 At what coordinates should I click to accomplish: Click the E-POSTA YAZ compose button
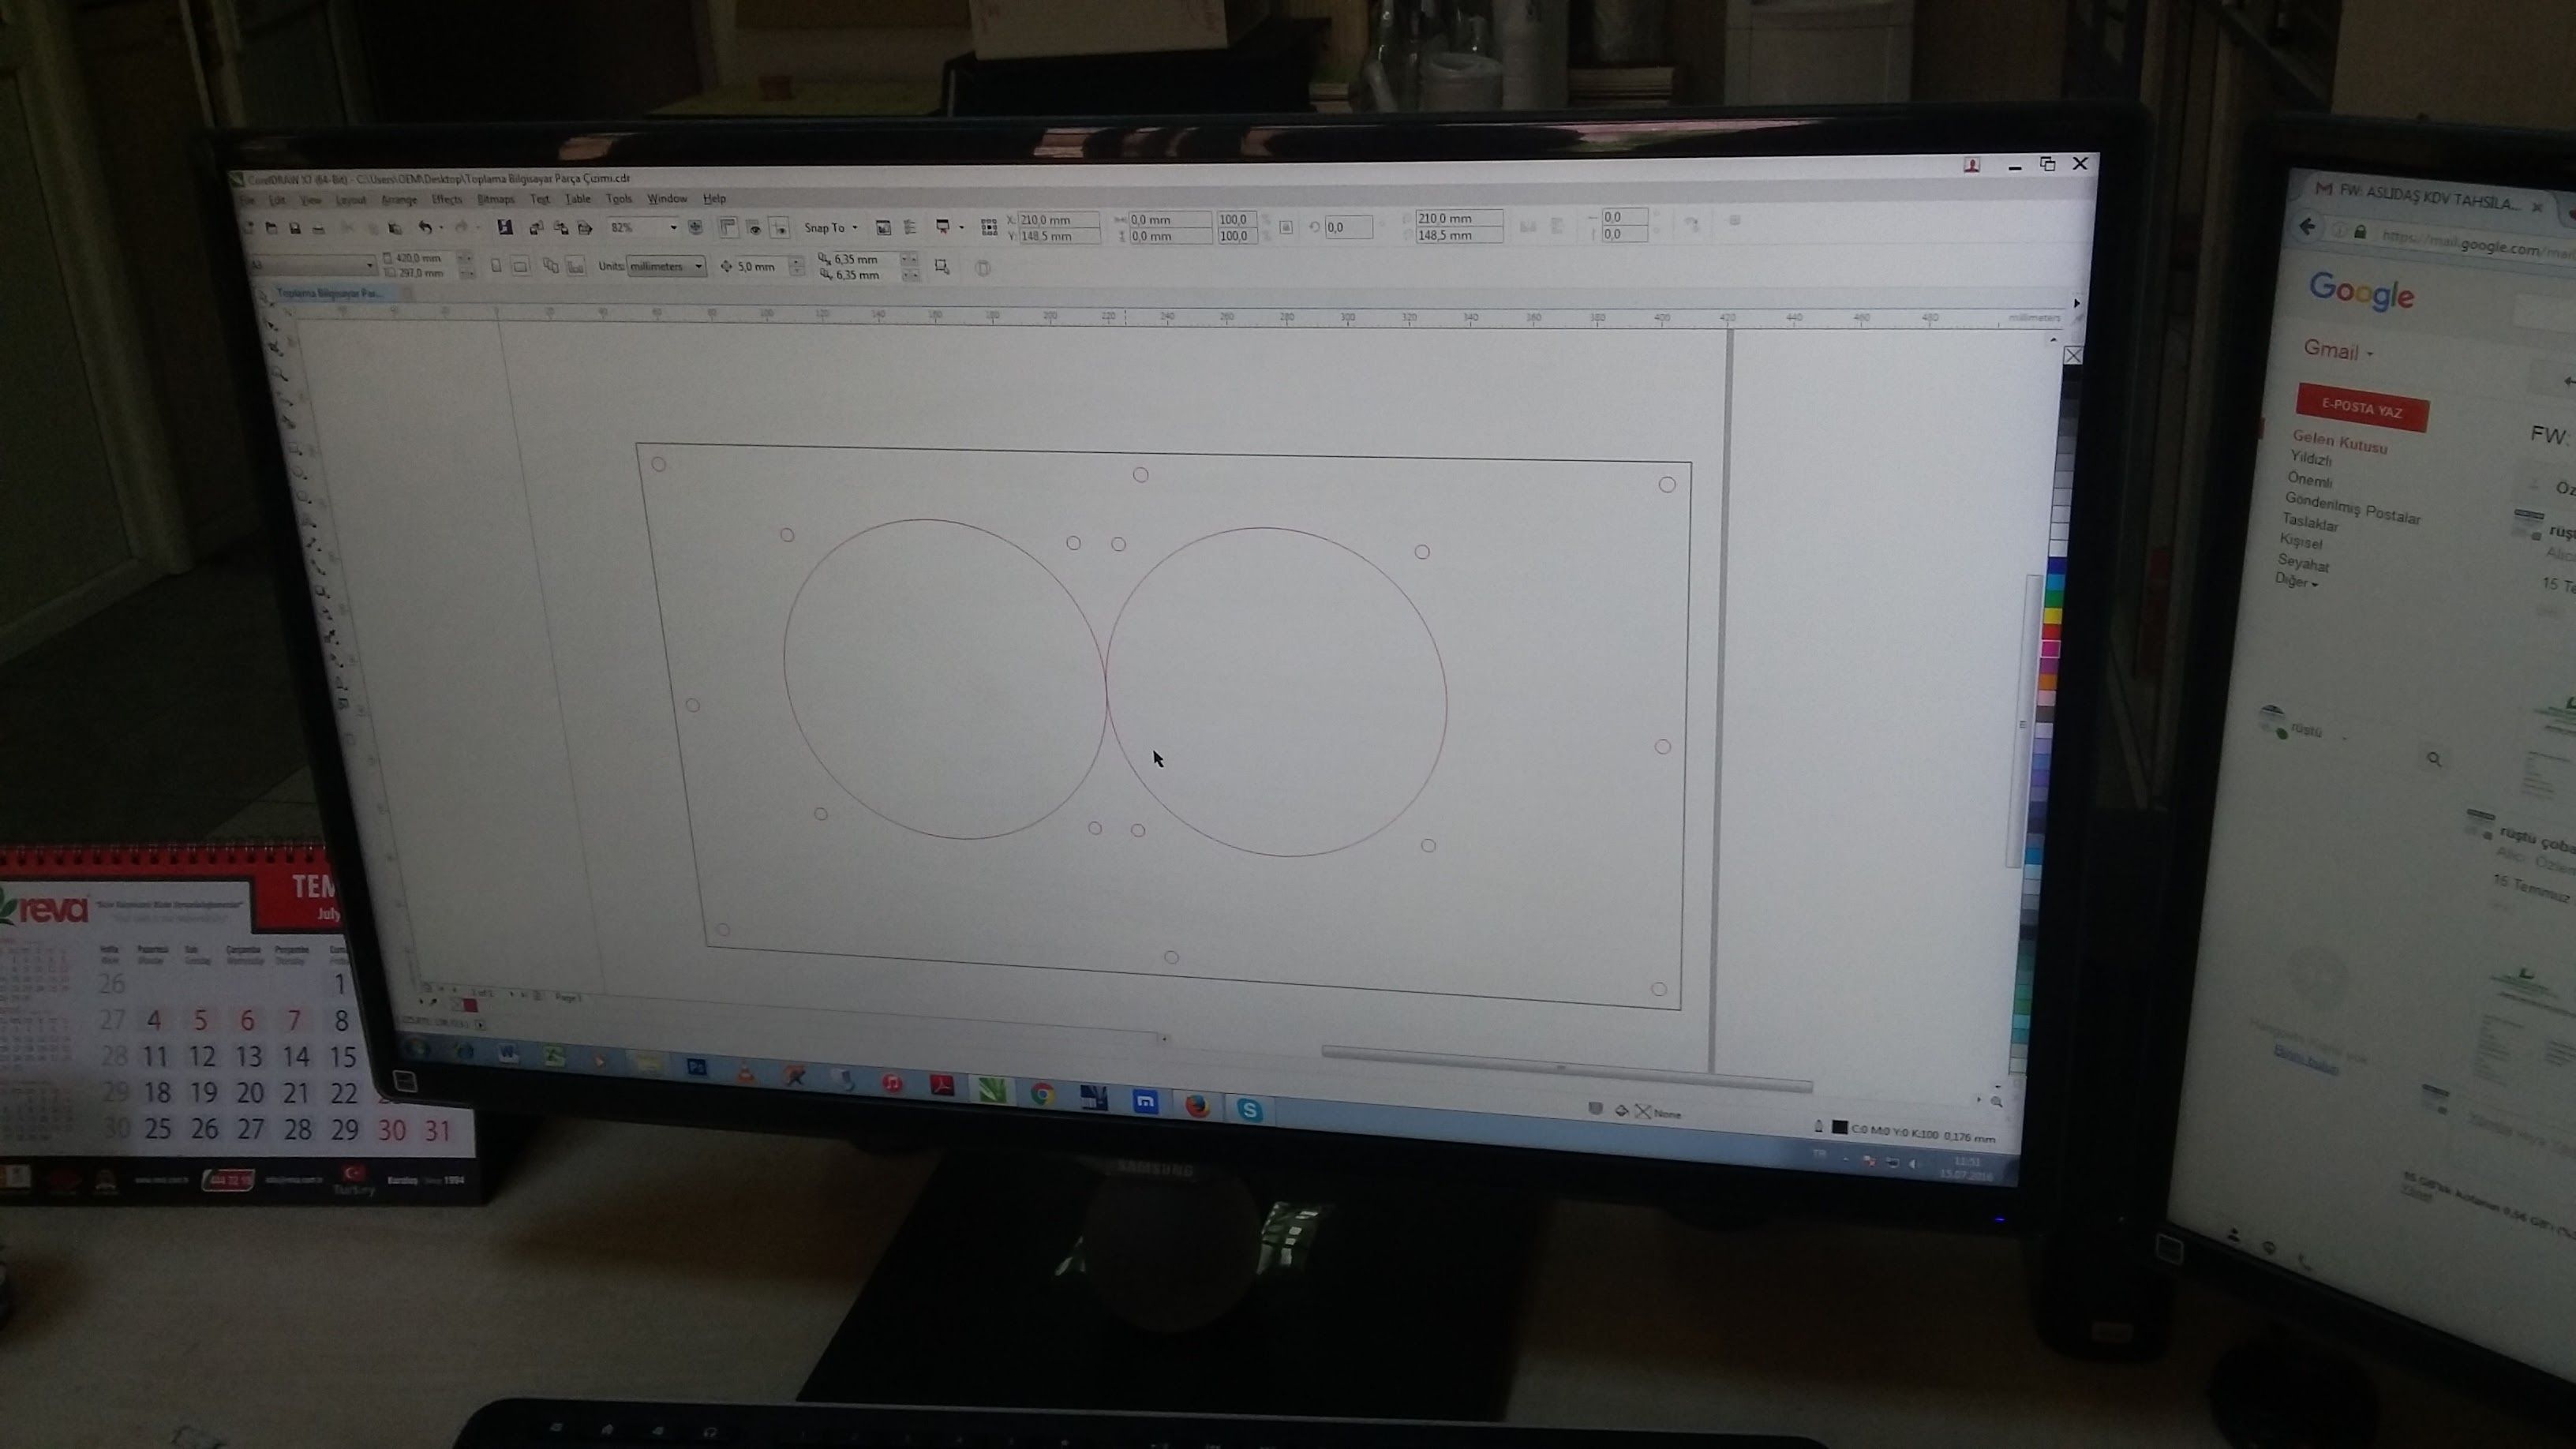click(x=2361, y=409)
